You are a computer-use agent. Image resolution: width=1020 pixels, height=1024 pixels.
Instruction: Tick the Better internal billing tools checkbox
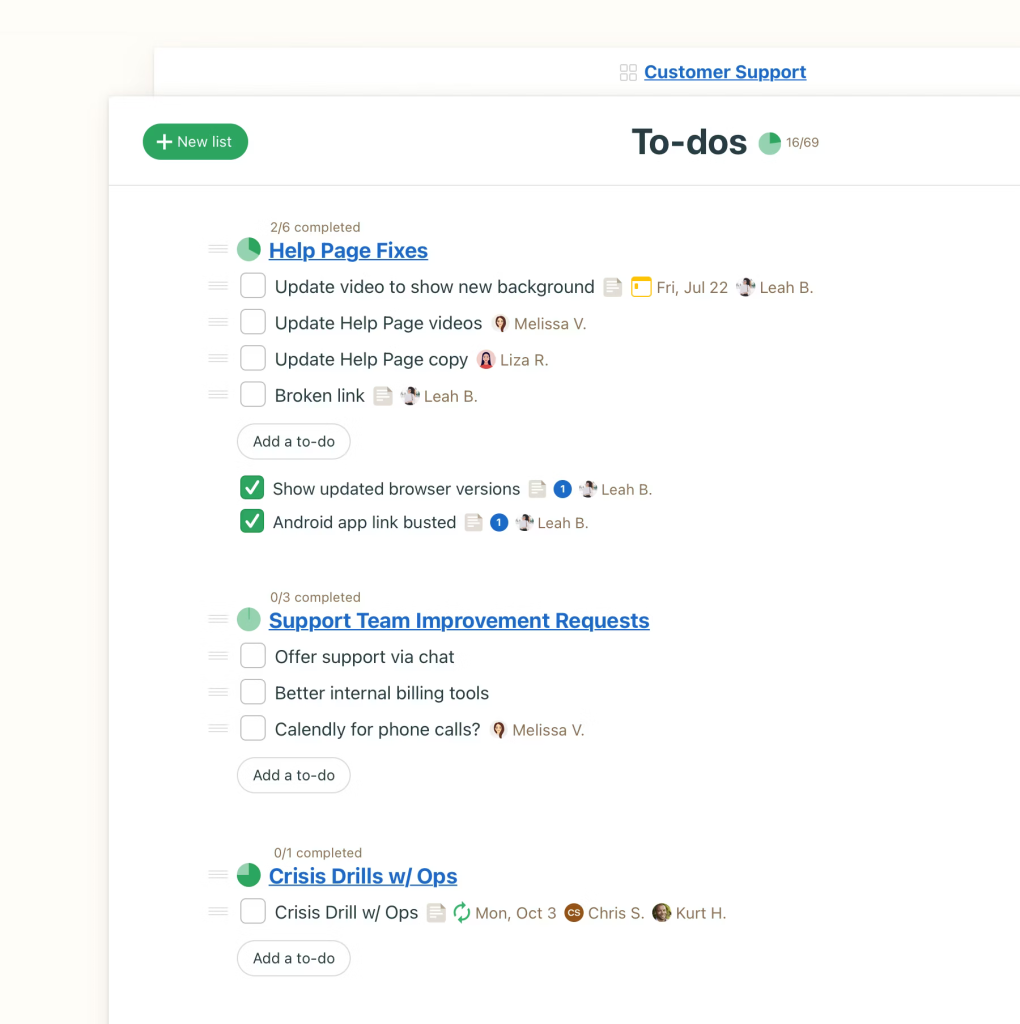pyautogui.click(x=253, y=692)
